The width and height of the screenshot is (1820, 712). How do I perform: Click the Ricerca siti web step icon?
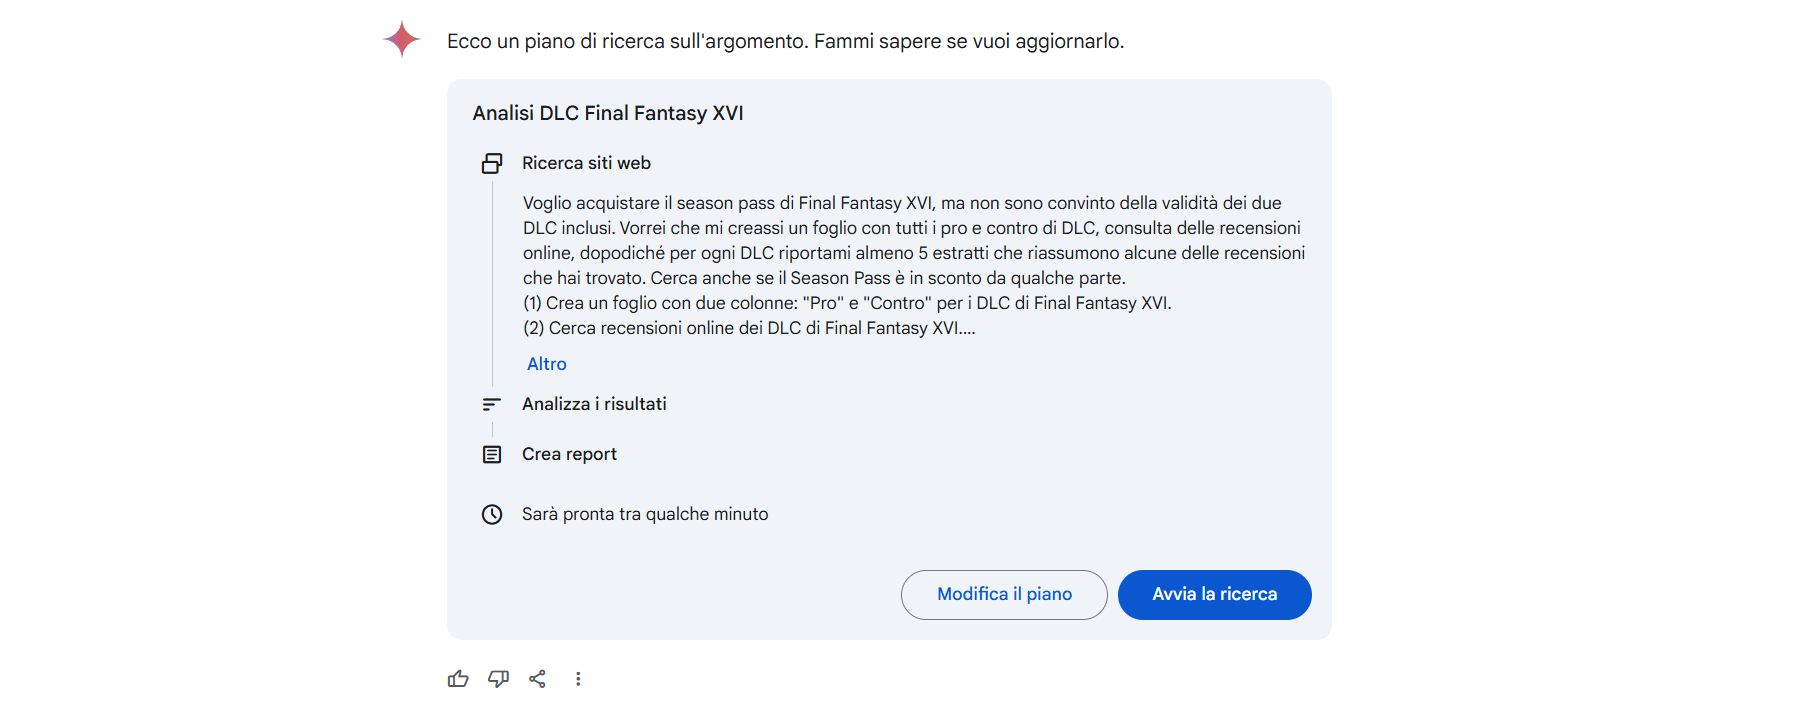[492, 163]
